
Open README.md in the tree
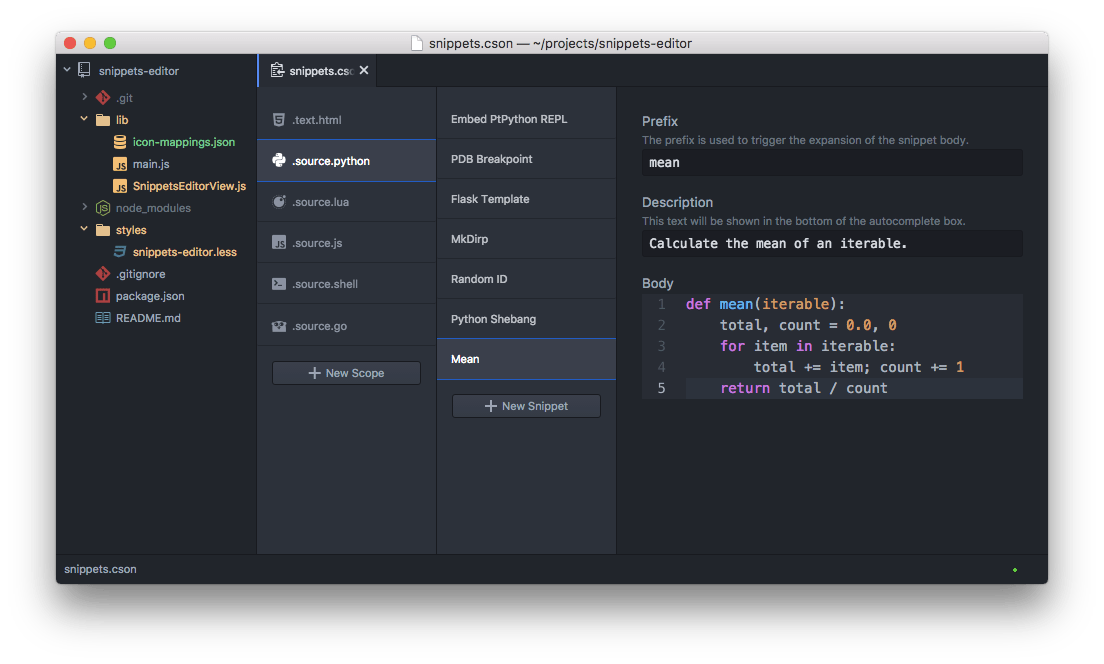click(148, 318)
